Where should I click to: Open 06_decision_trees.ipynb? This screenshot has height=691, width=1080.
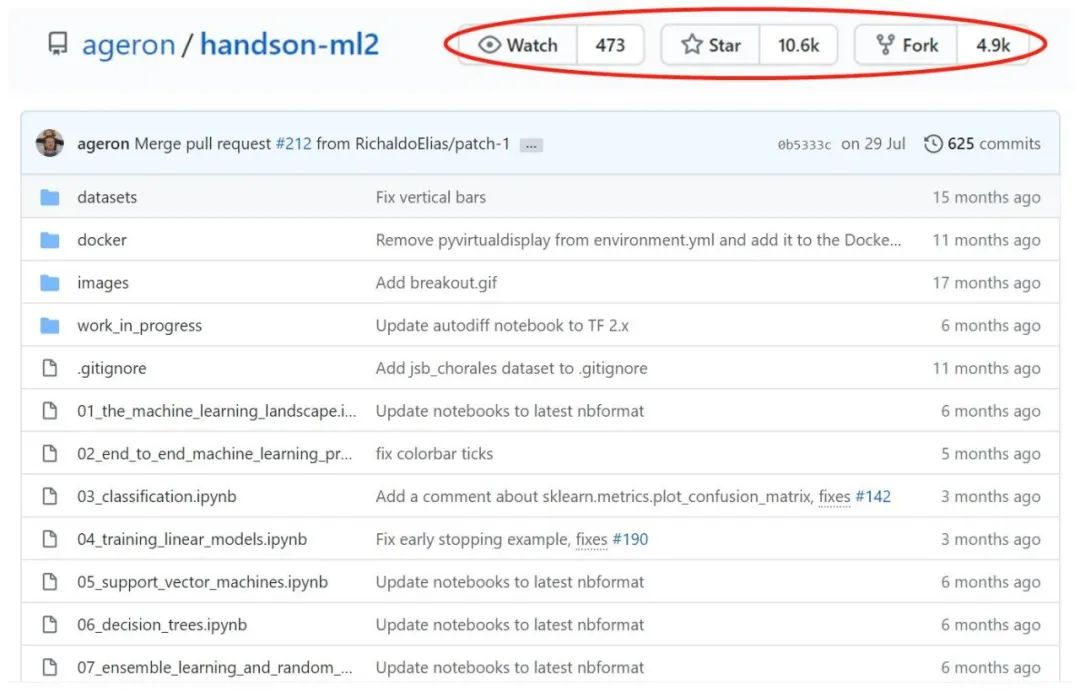click(162, 625)
